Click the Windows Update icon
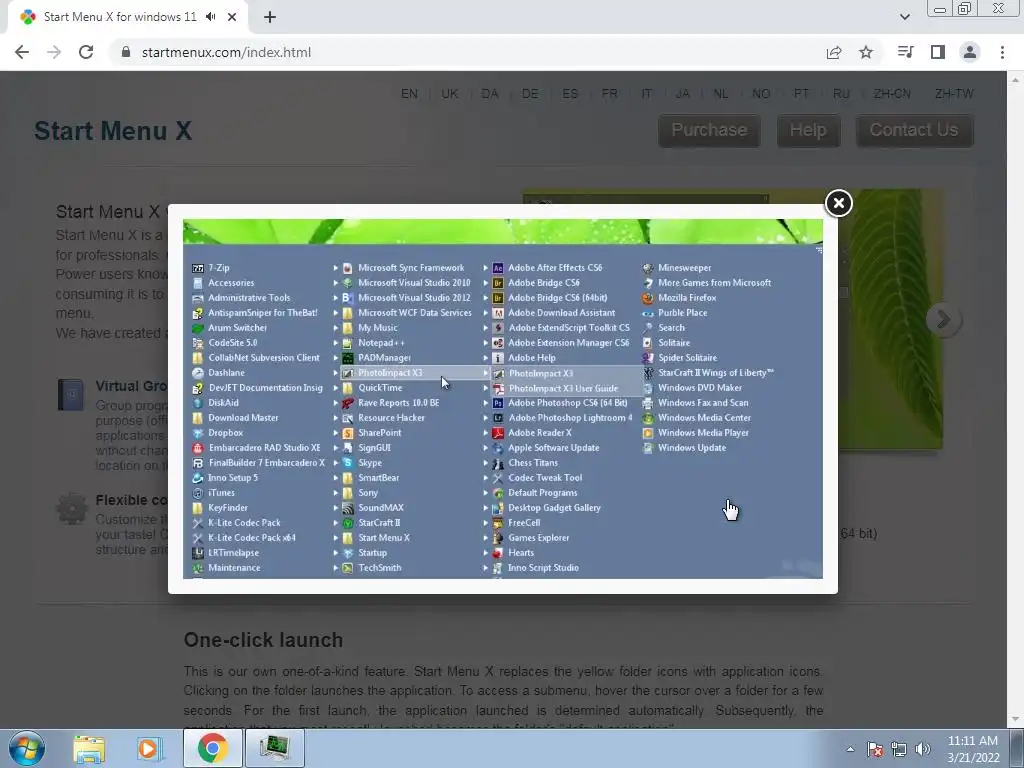The height and width of the screenshot is (768, 1024). pyautogui.click(x=648, y=448)
